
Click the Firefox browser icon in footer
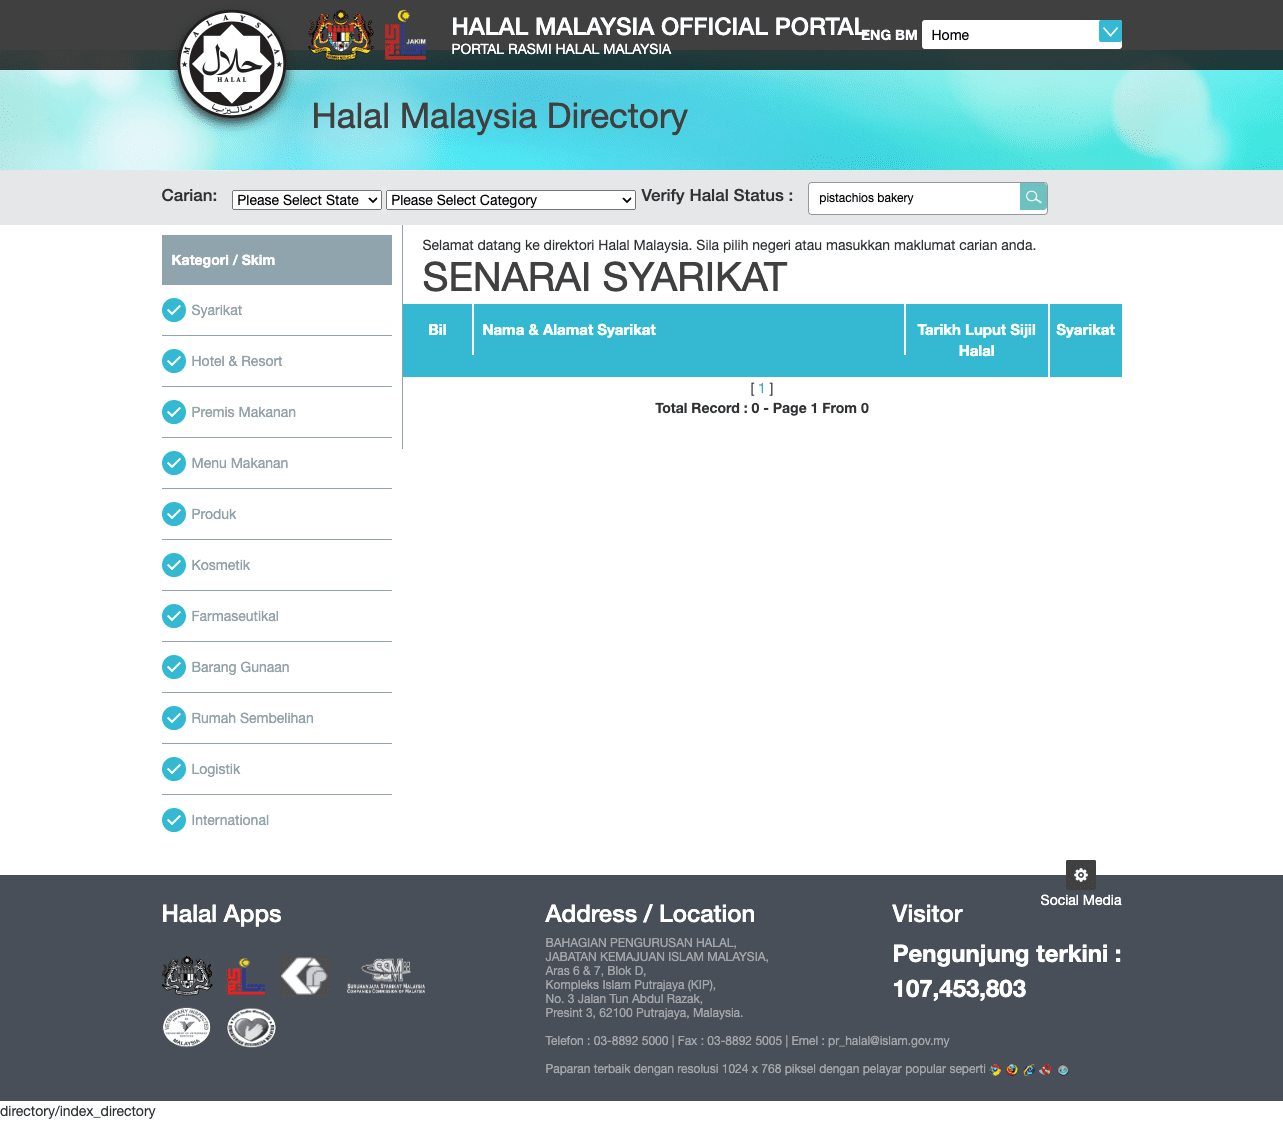click(x=1012, y=1070)
